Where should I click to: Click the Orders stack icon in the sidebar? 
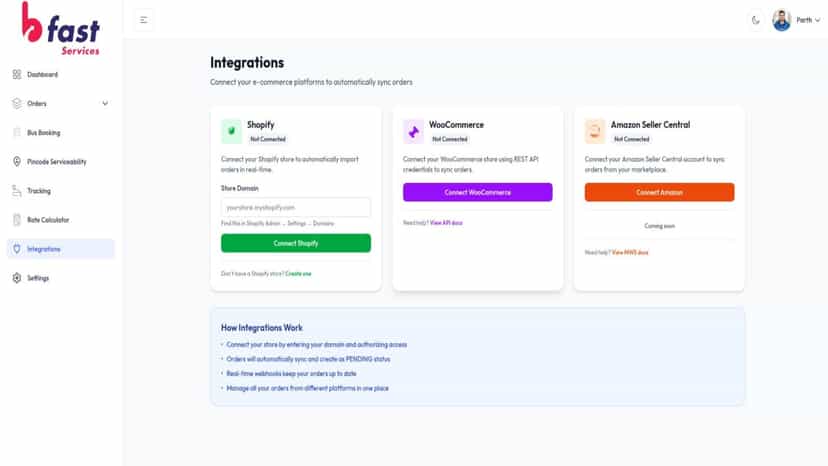click(17, 104)
